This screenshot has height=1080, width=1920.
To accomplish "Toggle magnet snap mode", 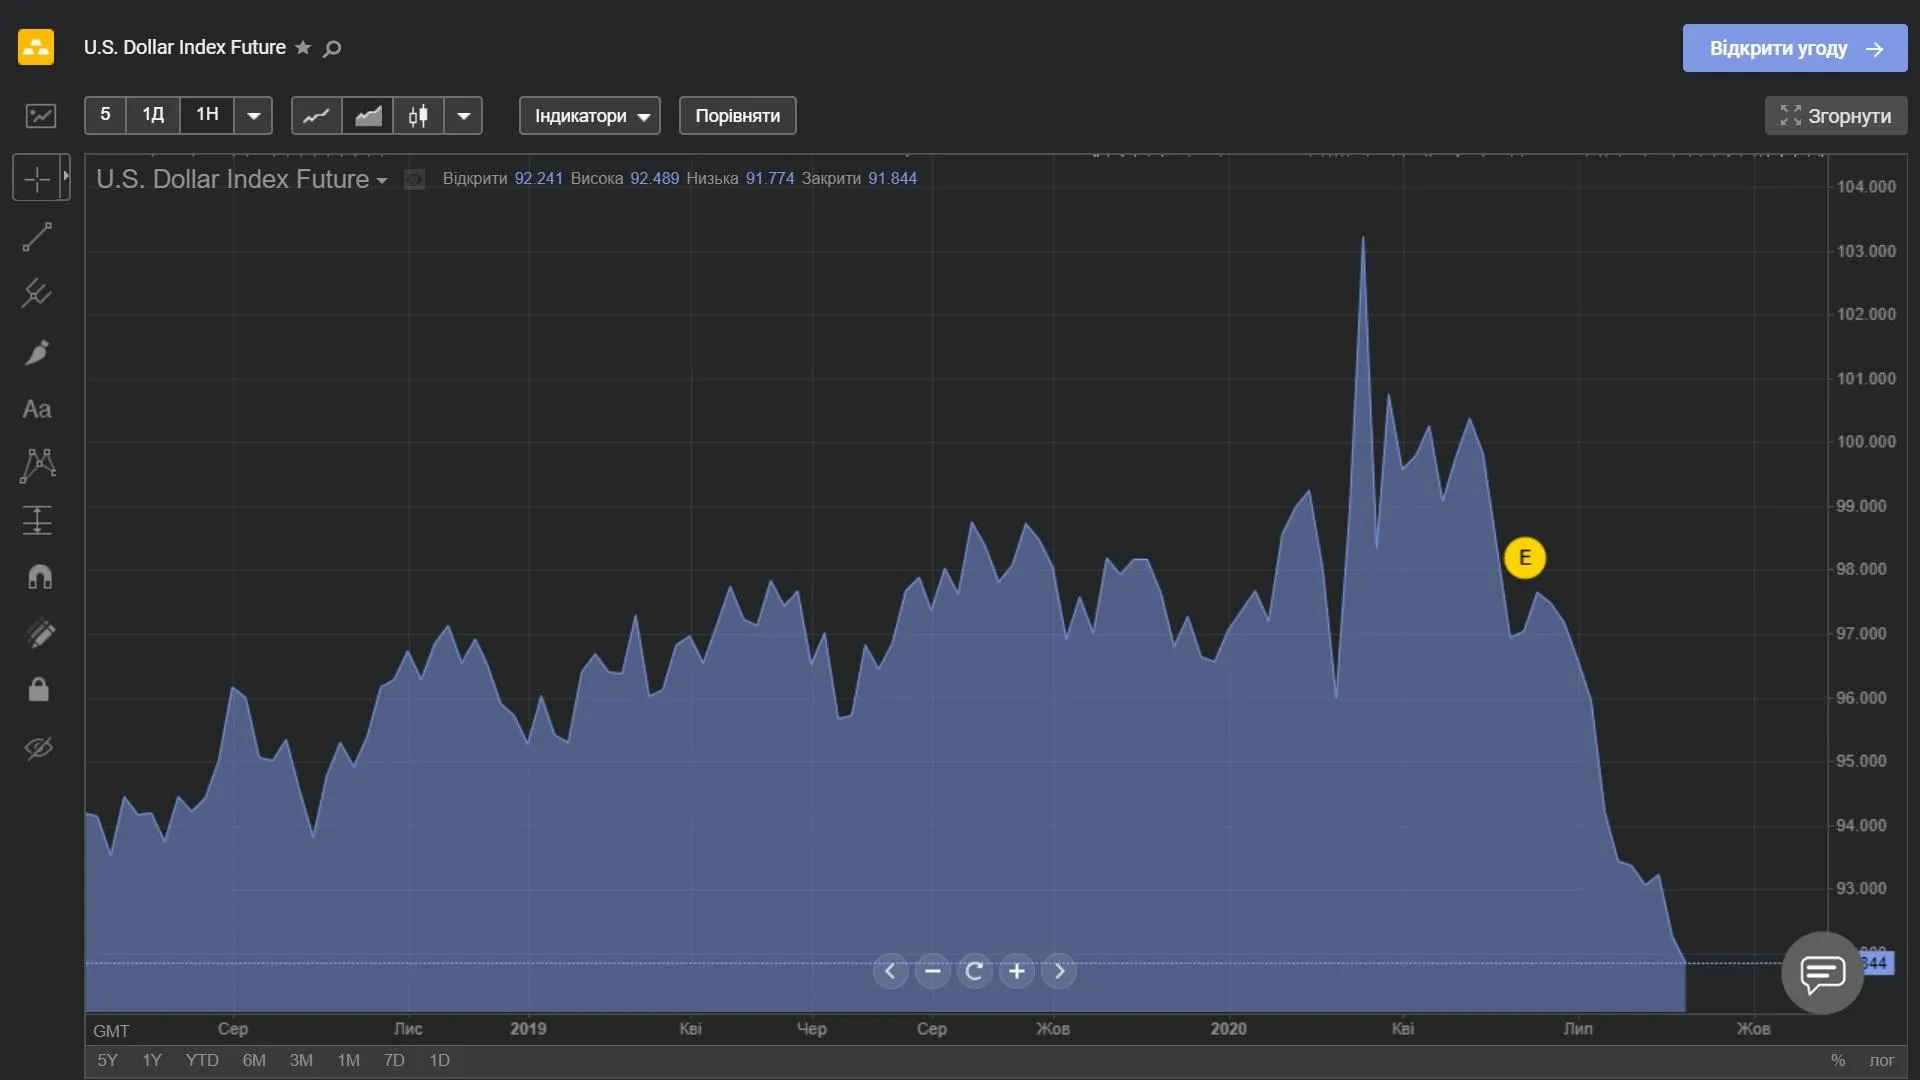I will point(39,577).
